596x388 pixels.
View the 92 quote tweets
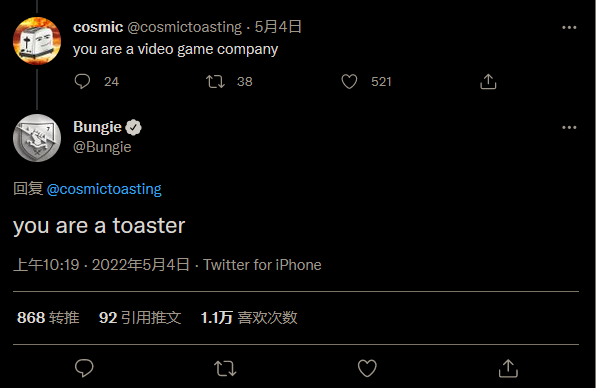(x=140, y=318)
